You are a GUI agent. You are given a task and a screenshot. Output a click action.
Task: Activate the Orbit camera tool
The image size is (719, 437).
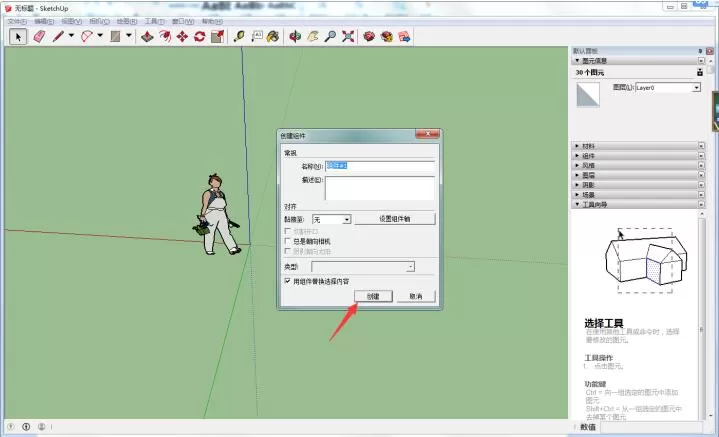(x=295, y=37)
